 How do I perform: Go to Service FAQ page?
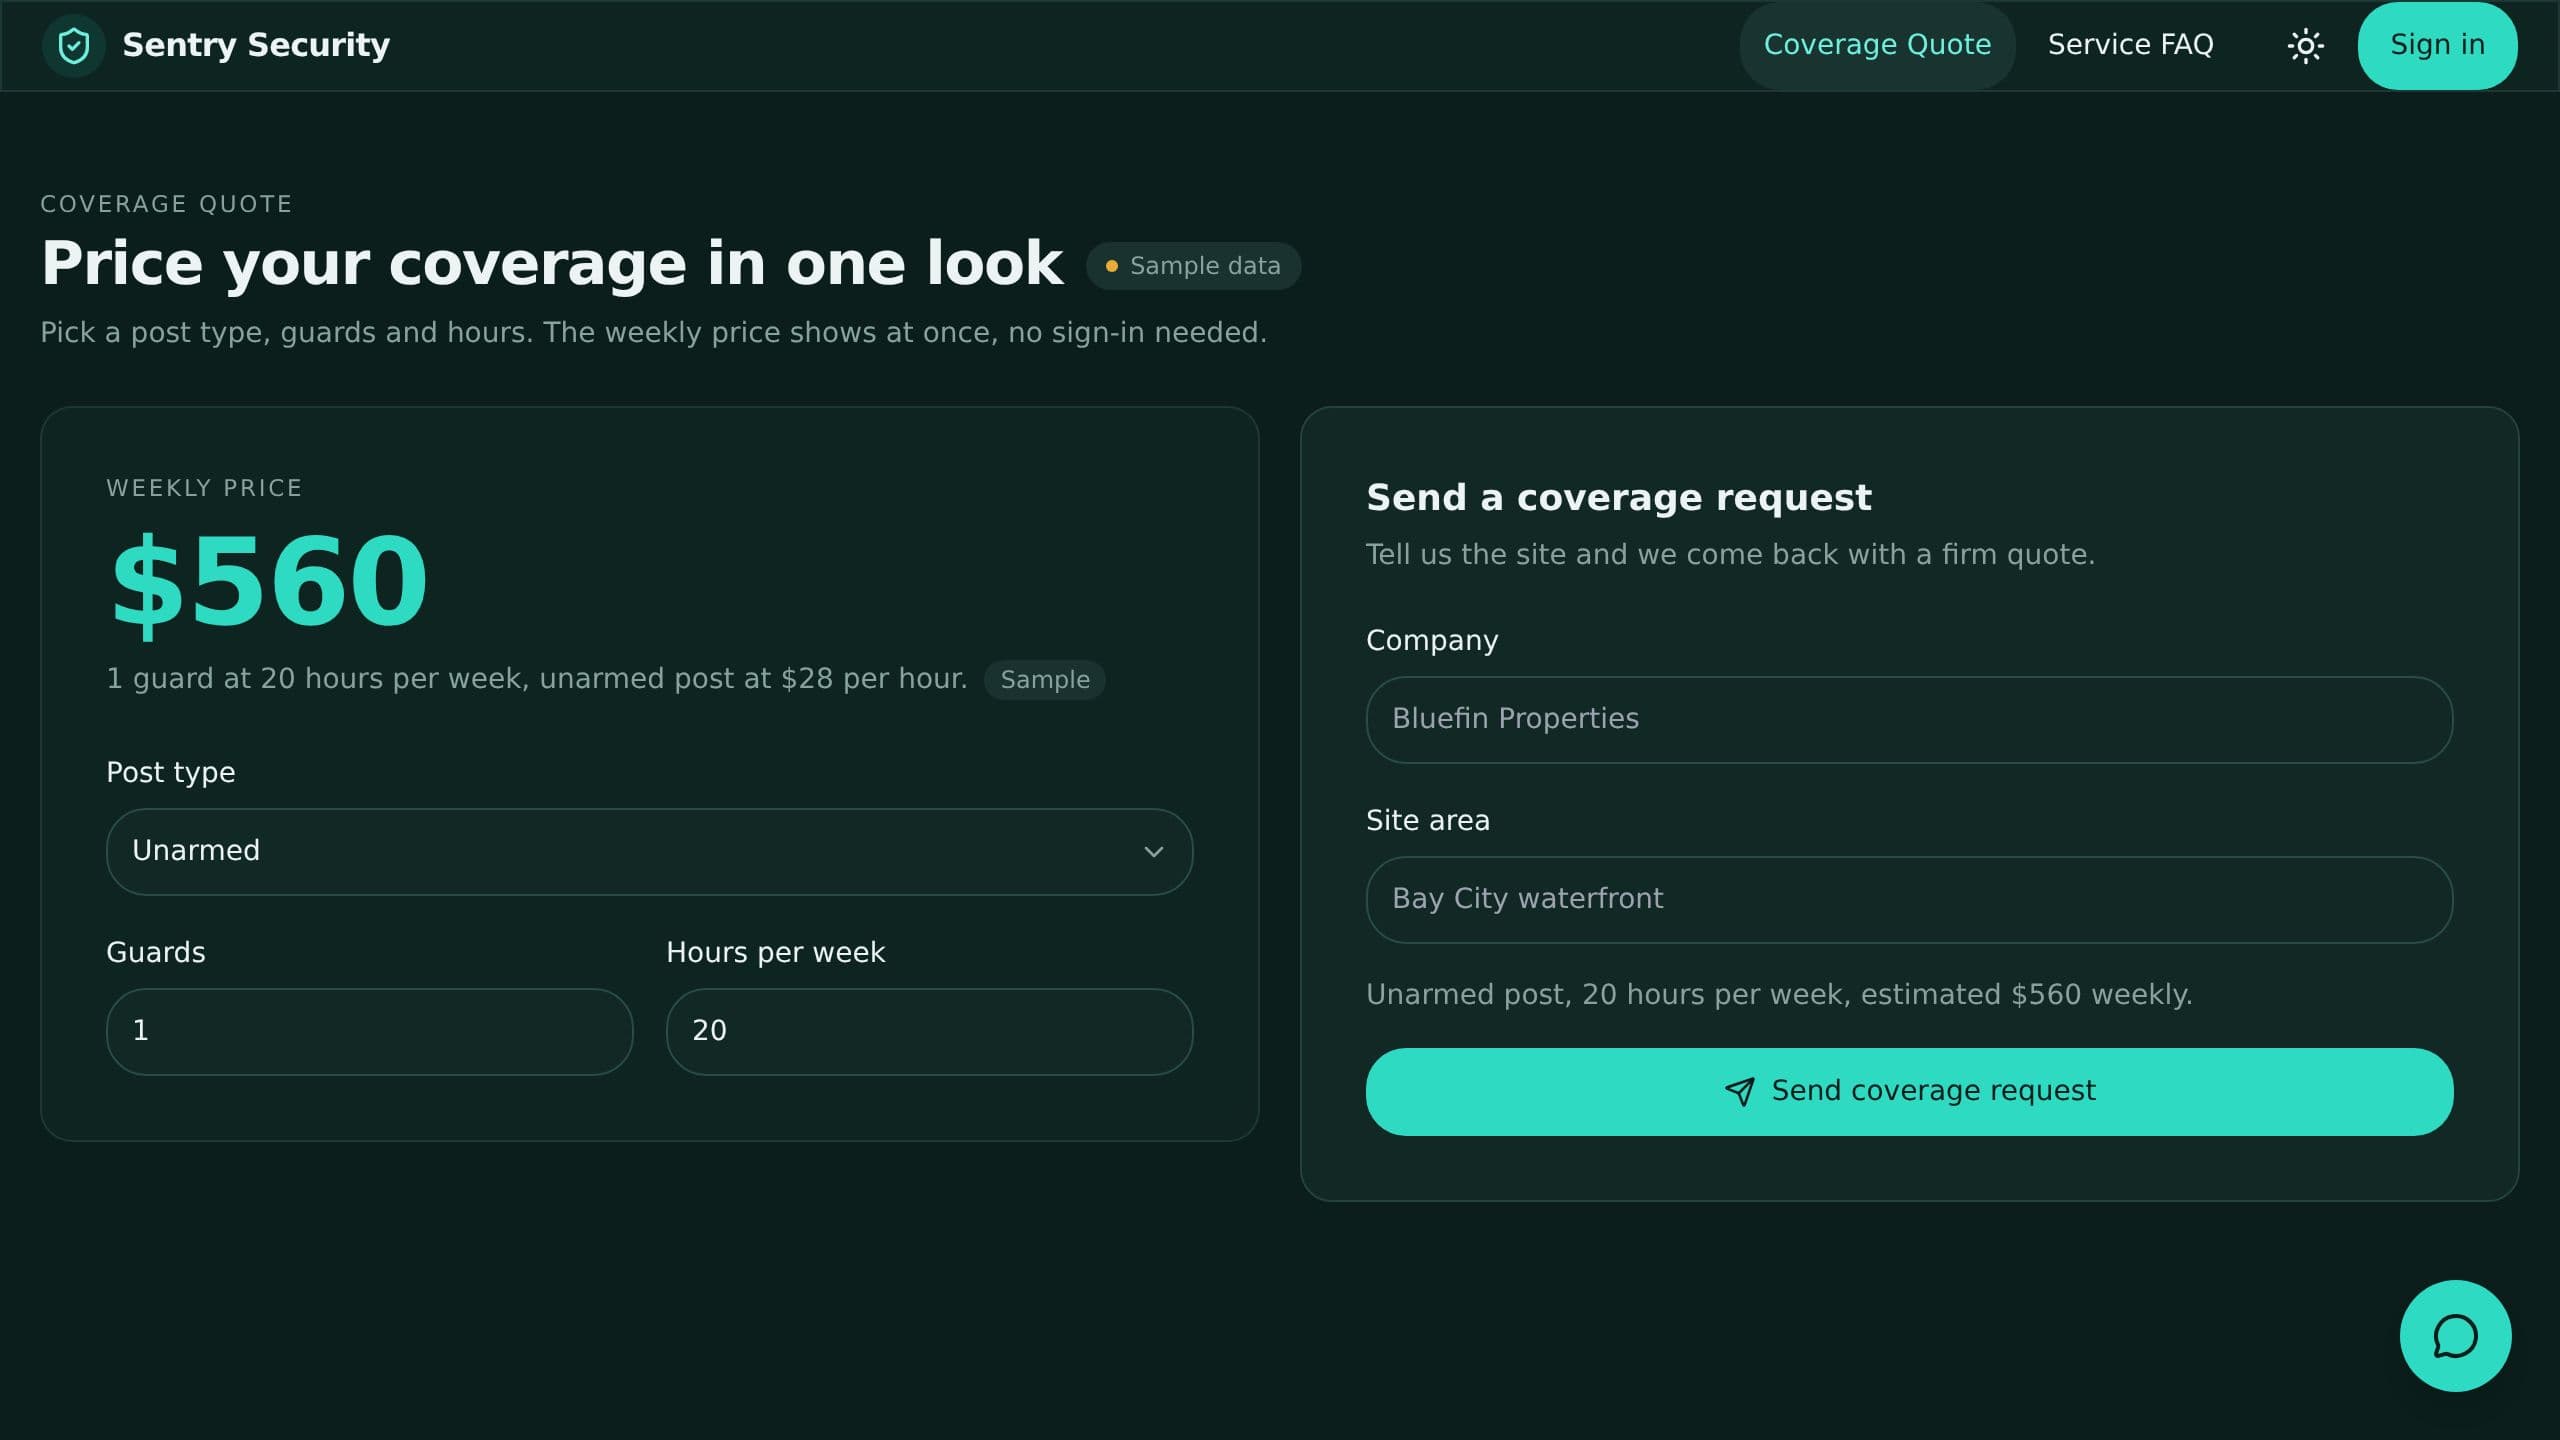pyautogui.click(x=2130, y=45)
